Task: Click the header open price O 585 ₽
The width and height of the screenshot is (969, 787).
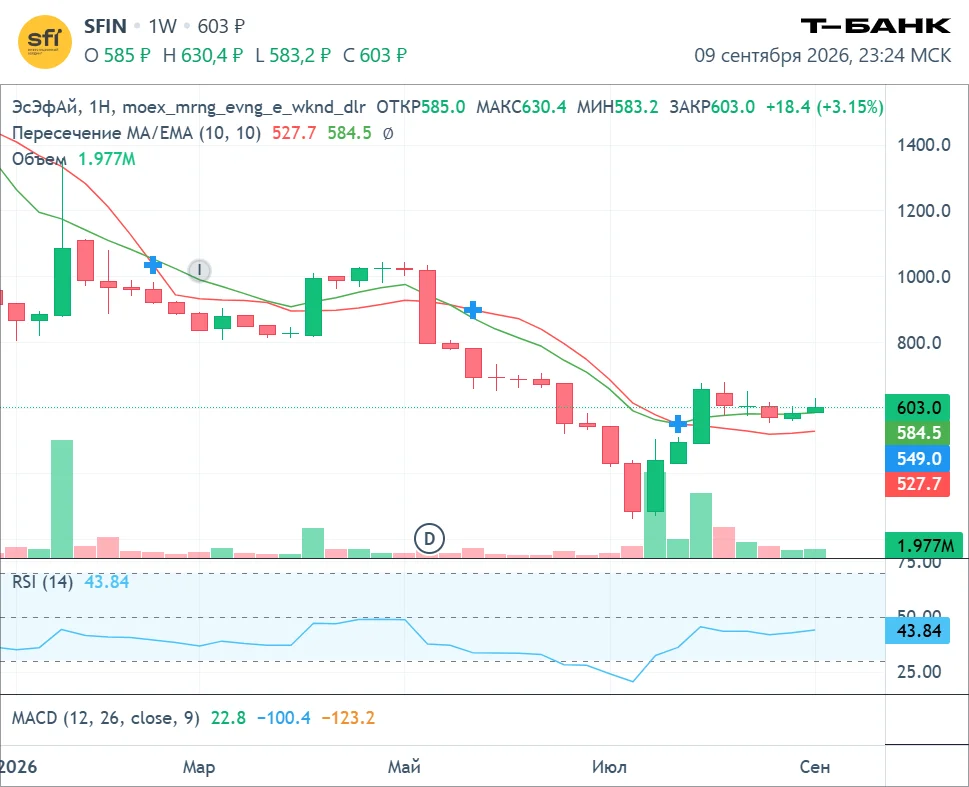Action: (117, 56)
